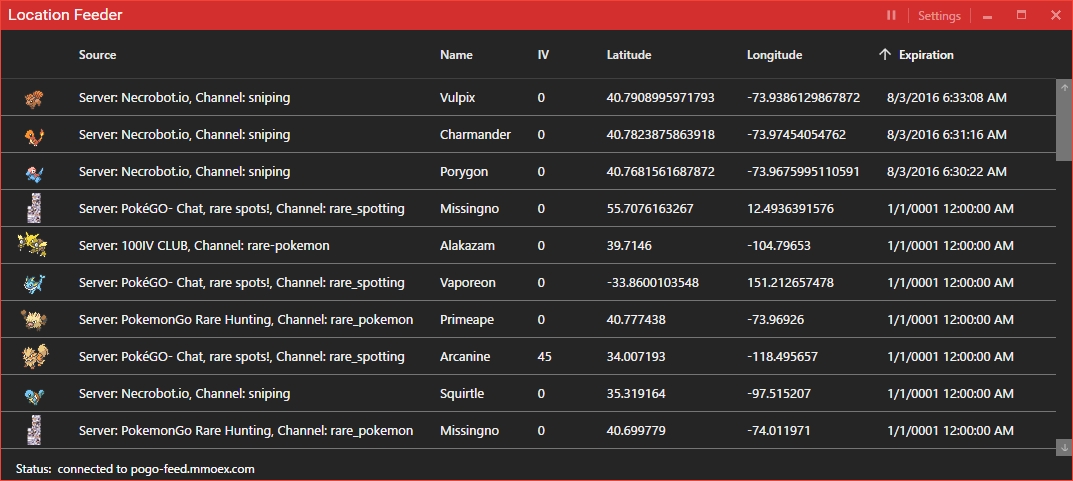
Task: Click the Missingno icon at latitude 55.7076163267
Action: tap(33, 209)
